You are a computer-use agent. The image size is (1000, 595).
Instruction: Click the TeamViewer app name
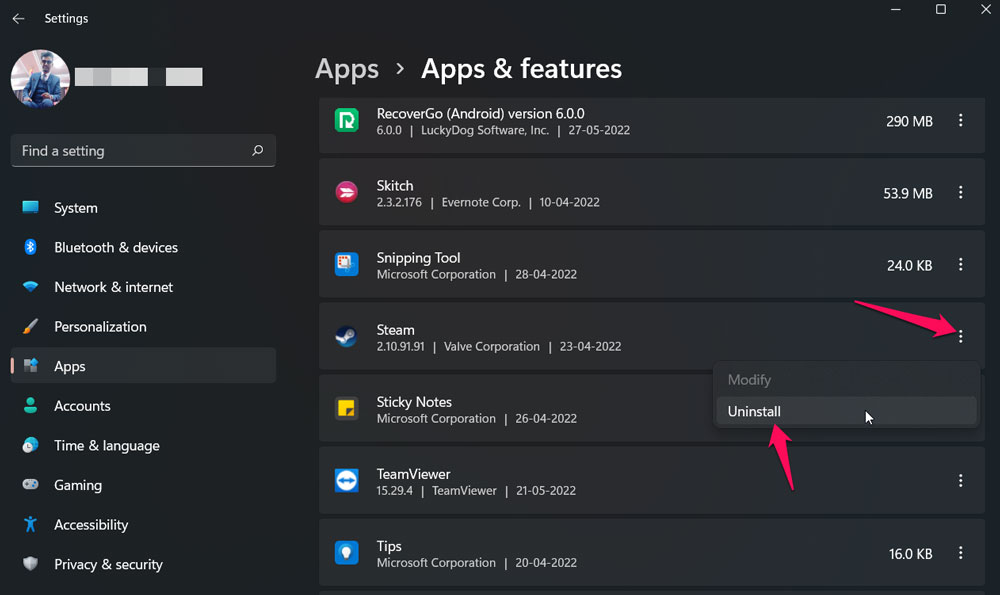point(413,474)
